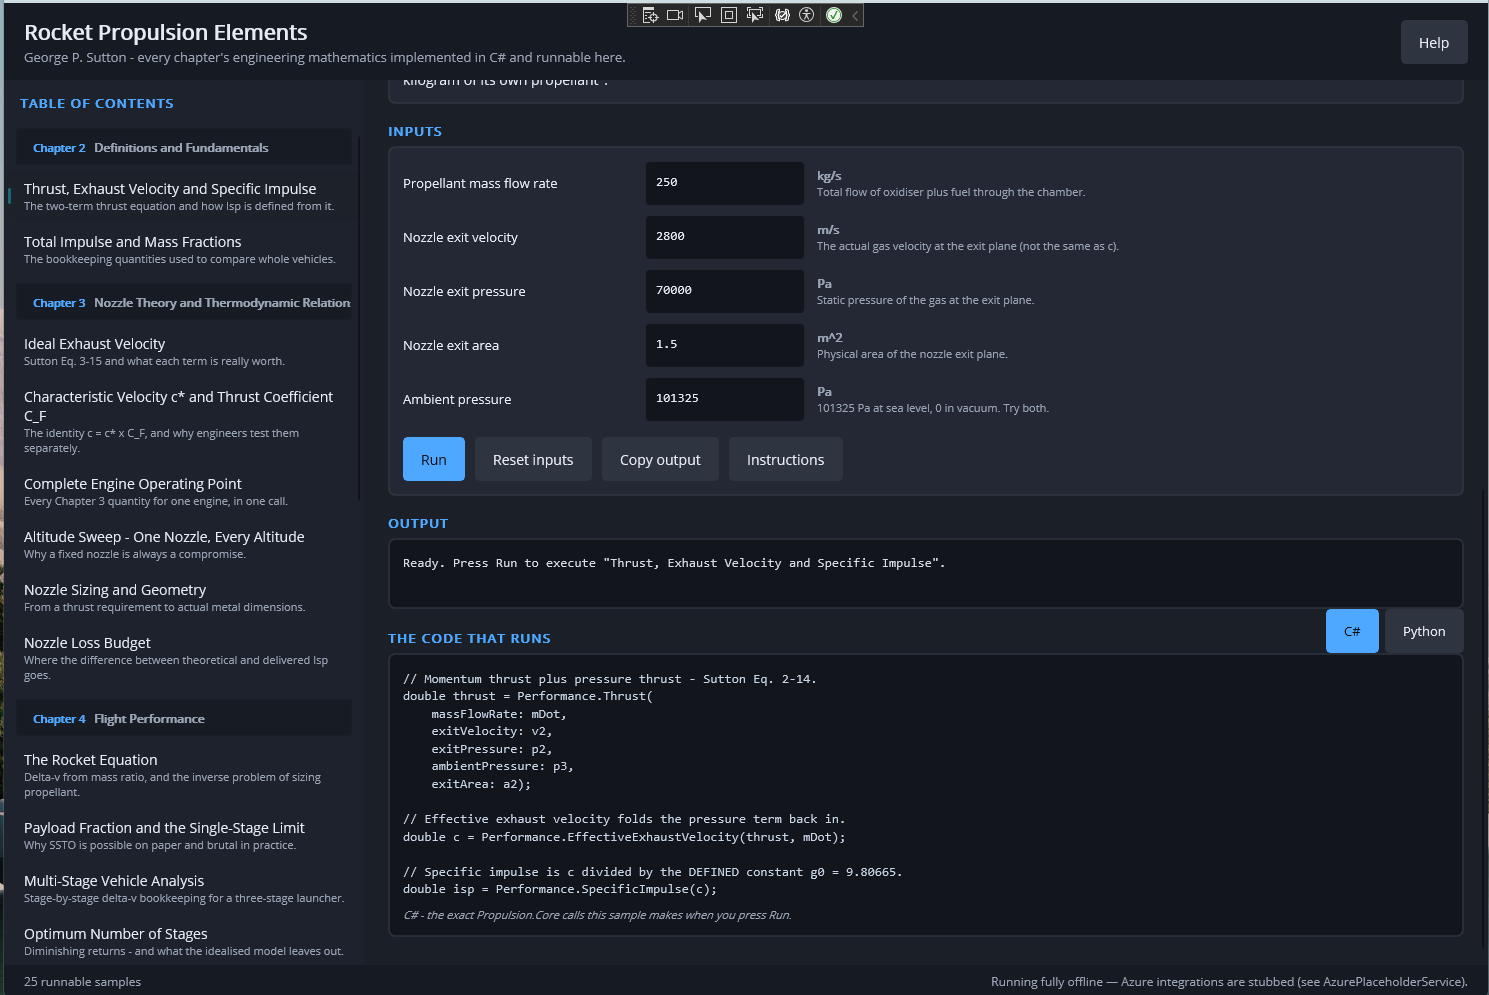Open Ideal Exhaust Velocity sample
Viewport: 1489px width, 995px height.
184,351
